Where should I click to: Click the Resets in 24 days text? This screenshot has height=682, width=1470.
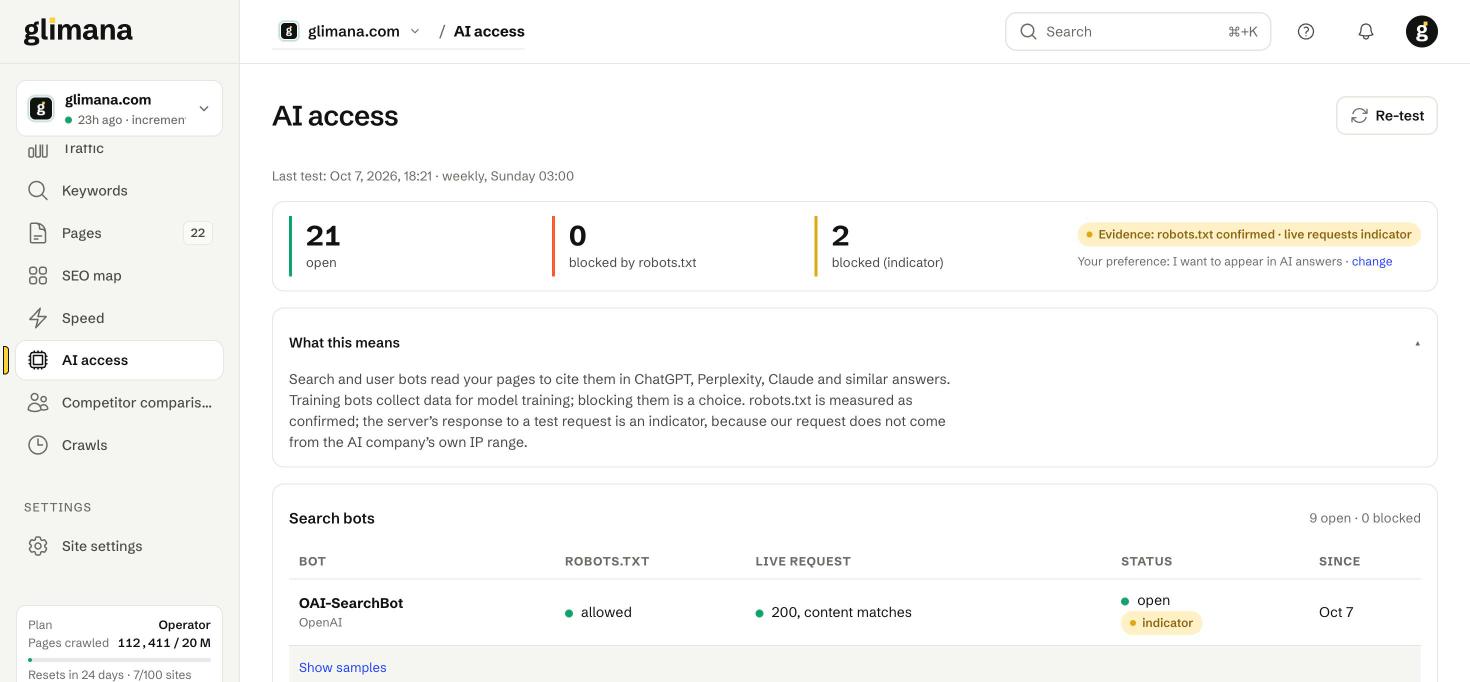click(110, 674)
